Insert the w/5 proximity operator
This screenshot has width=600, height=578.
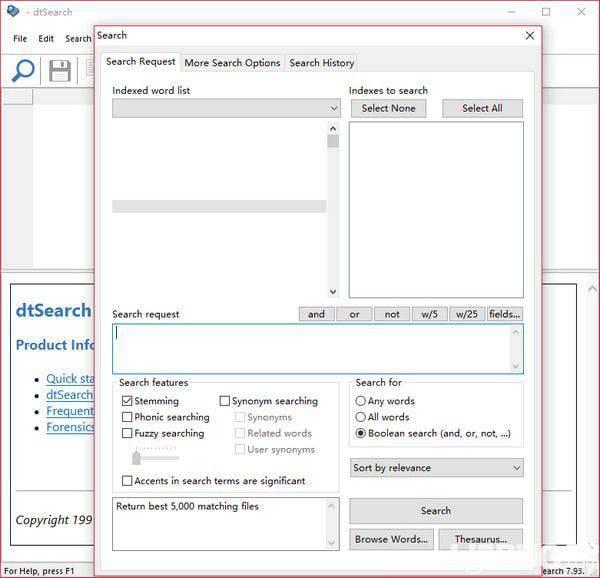[429, 314]
